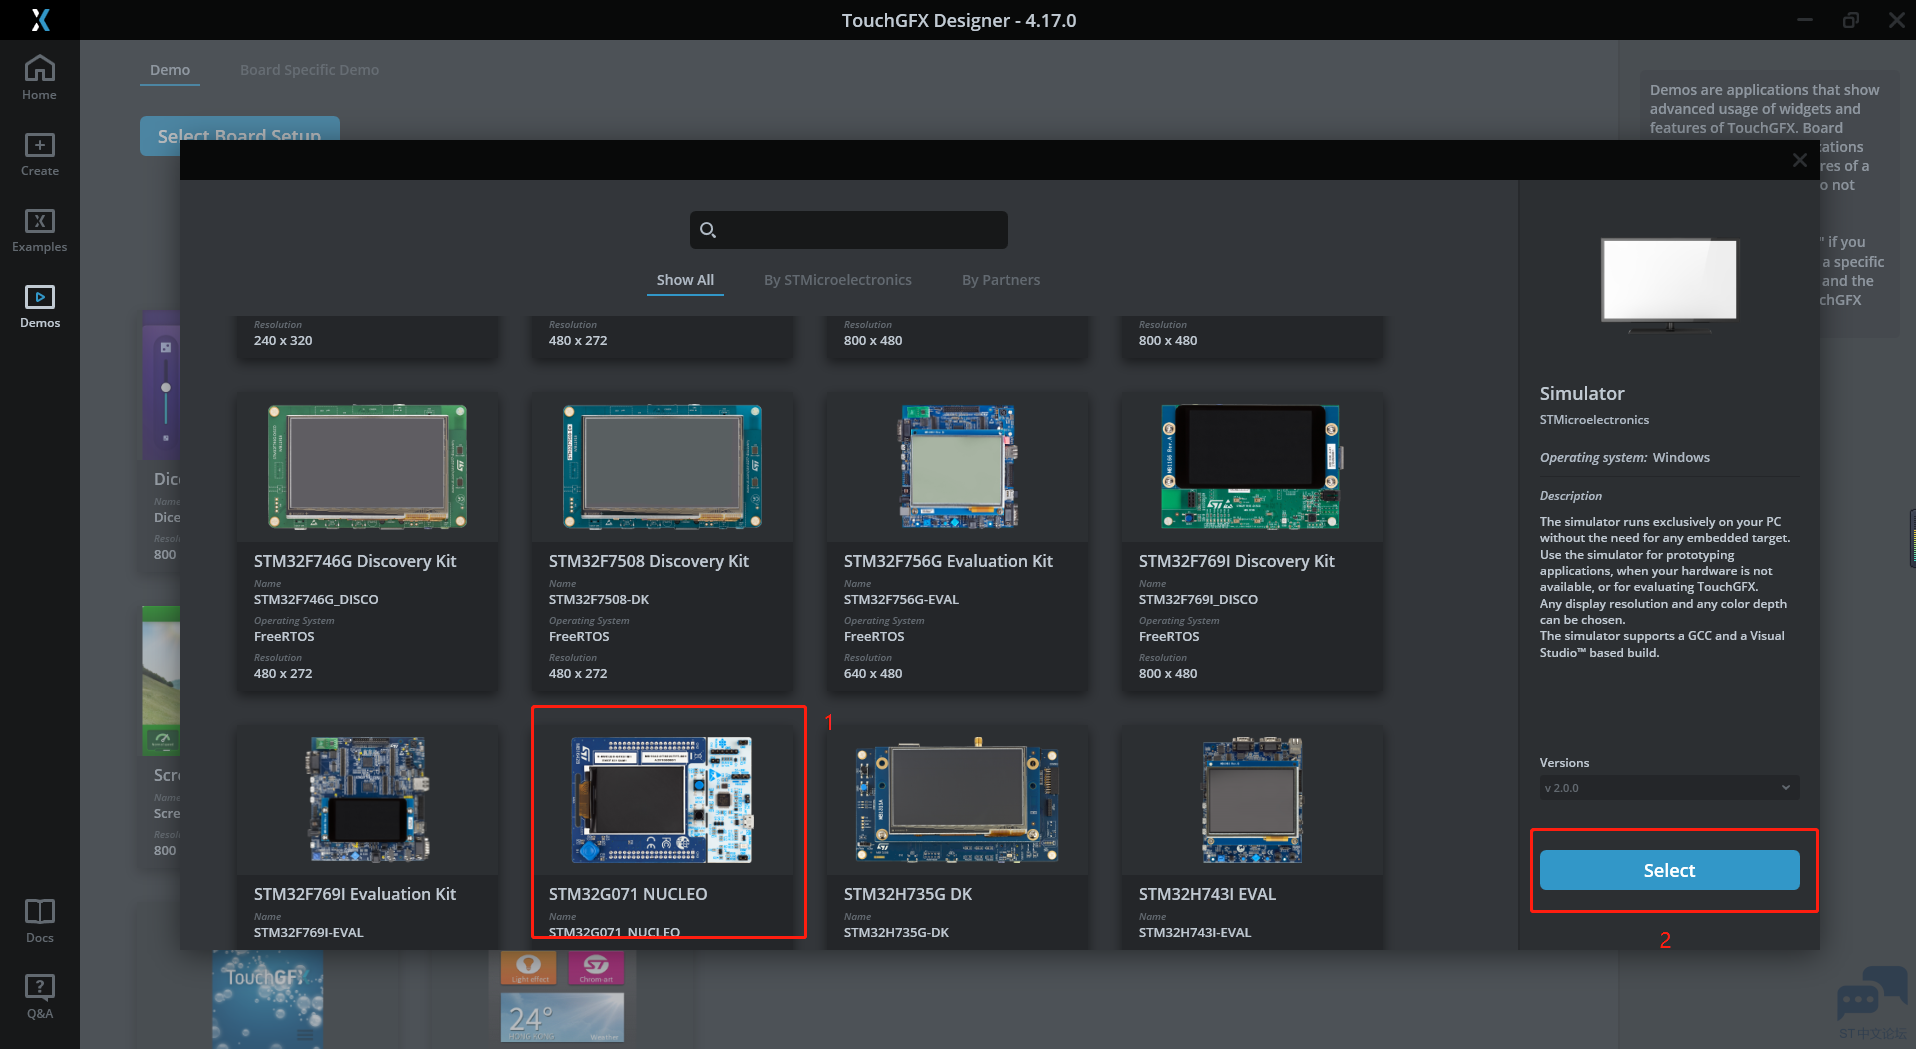Click the STM32H743I EVAL title
This screenshot has width=1916, height=1049.
[1207, 894]
